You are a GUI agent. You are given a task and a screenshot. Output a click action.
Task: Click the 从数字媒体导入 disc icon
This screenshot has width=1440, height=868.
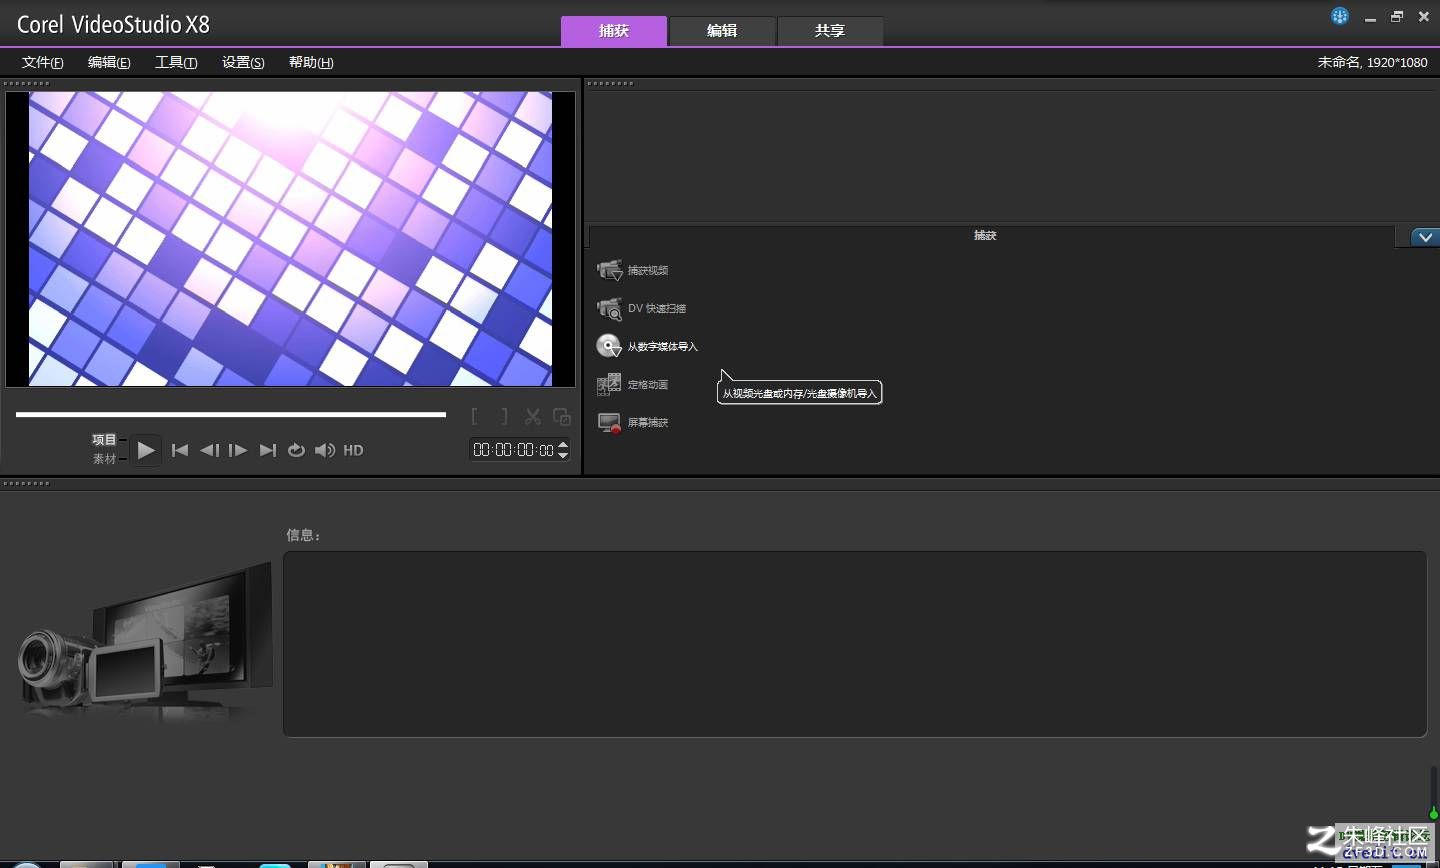click(609, 346)
